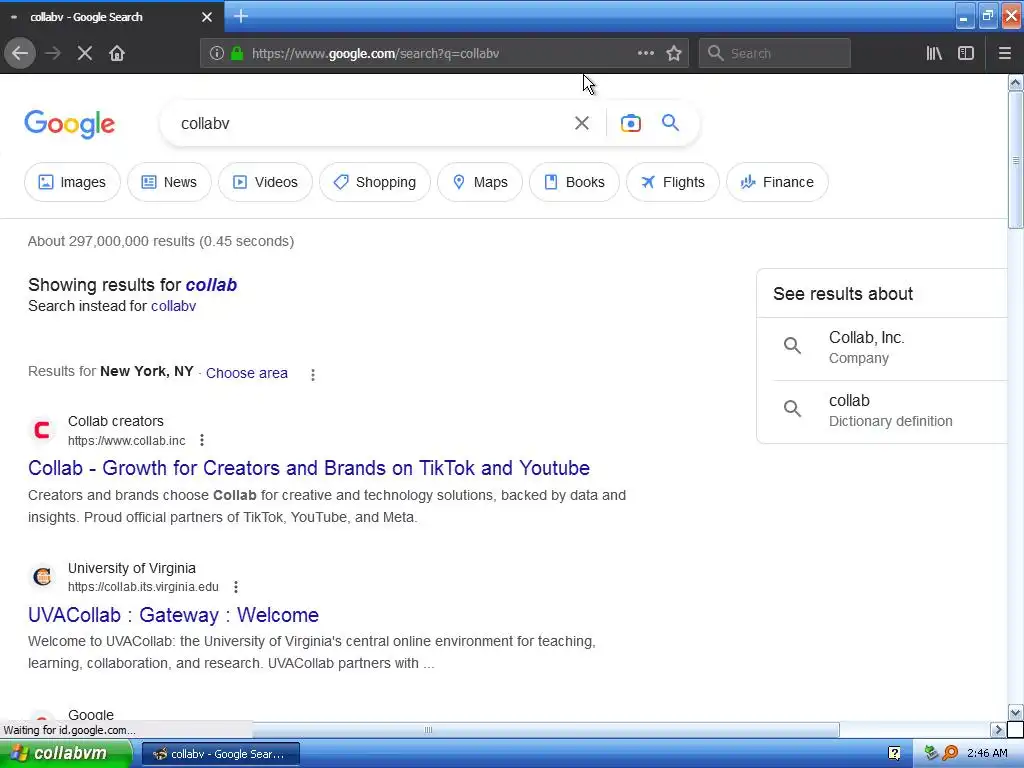Open the corrected 'collab' results link
1024x768 pixels.
coord(211,285)
